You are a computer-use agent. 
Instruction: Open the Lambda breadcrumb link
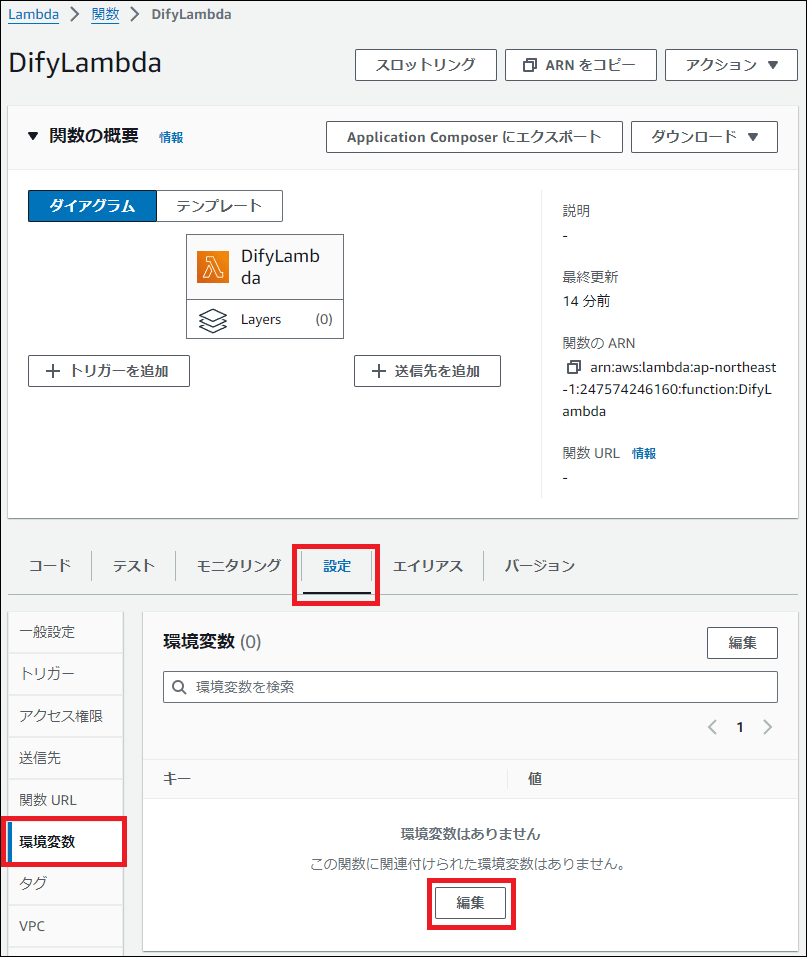[33, 15]
